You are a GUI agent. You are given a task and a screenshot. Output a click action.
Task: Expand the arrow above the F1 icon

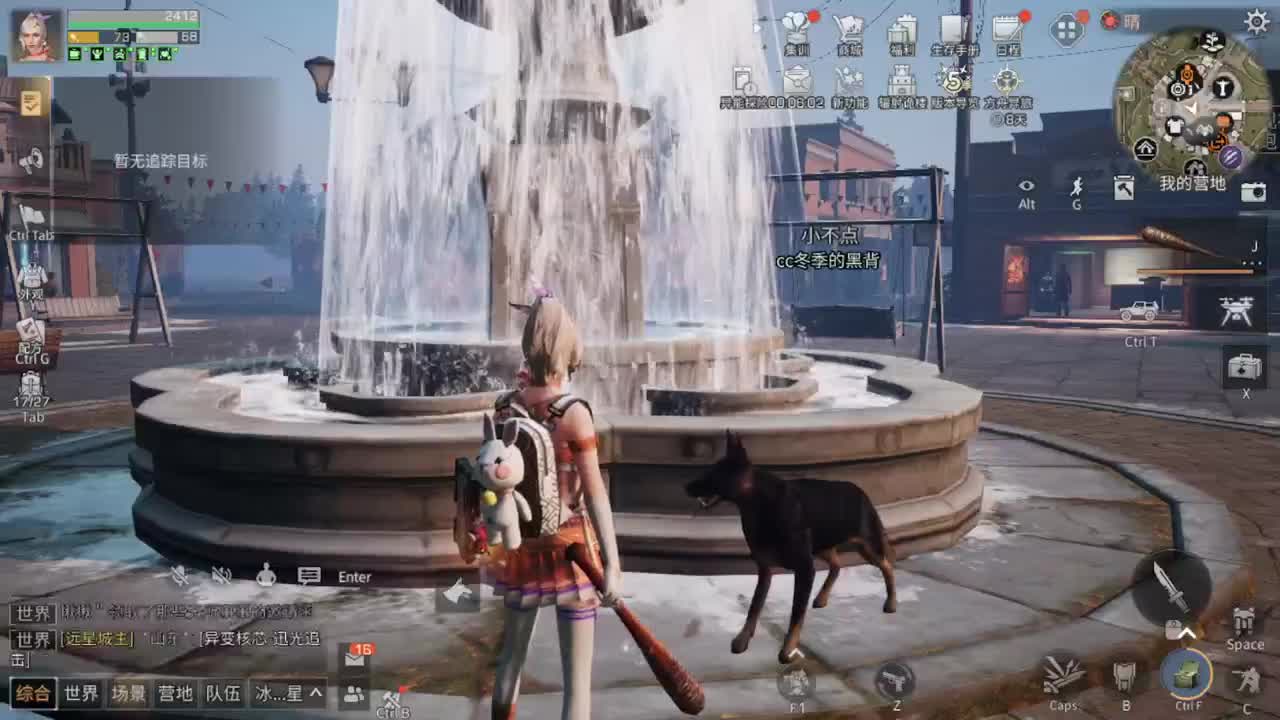[797, 653]
